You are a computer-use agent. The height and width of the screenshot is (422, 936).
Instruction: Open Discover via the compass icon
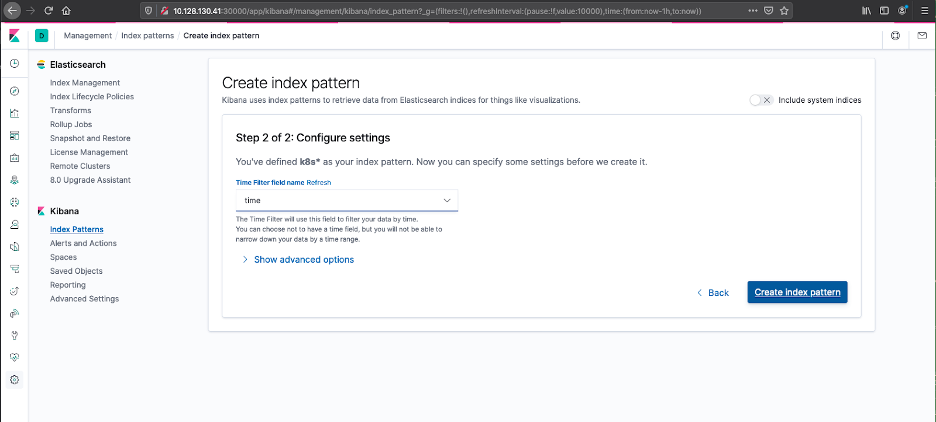pos(15,91)
